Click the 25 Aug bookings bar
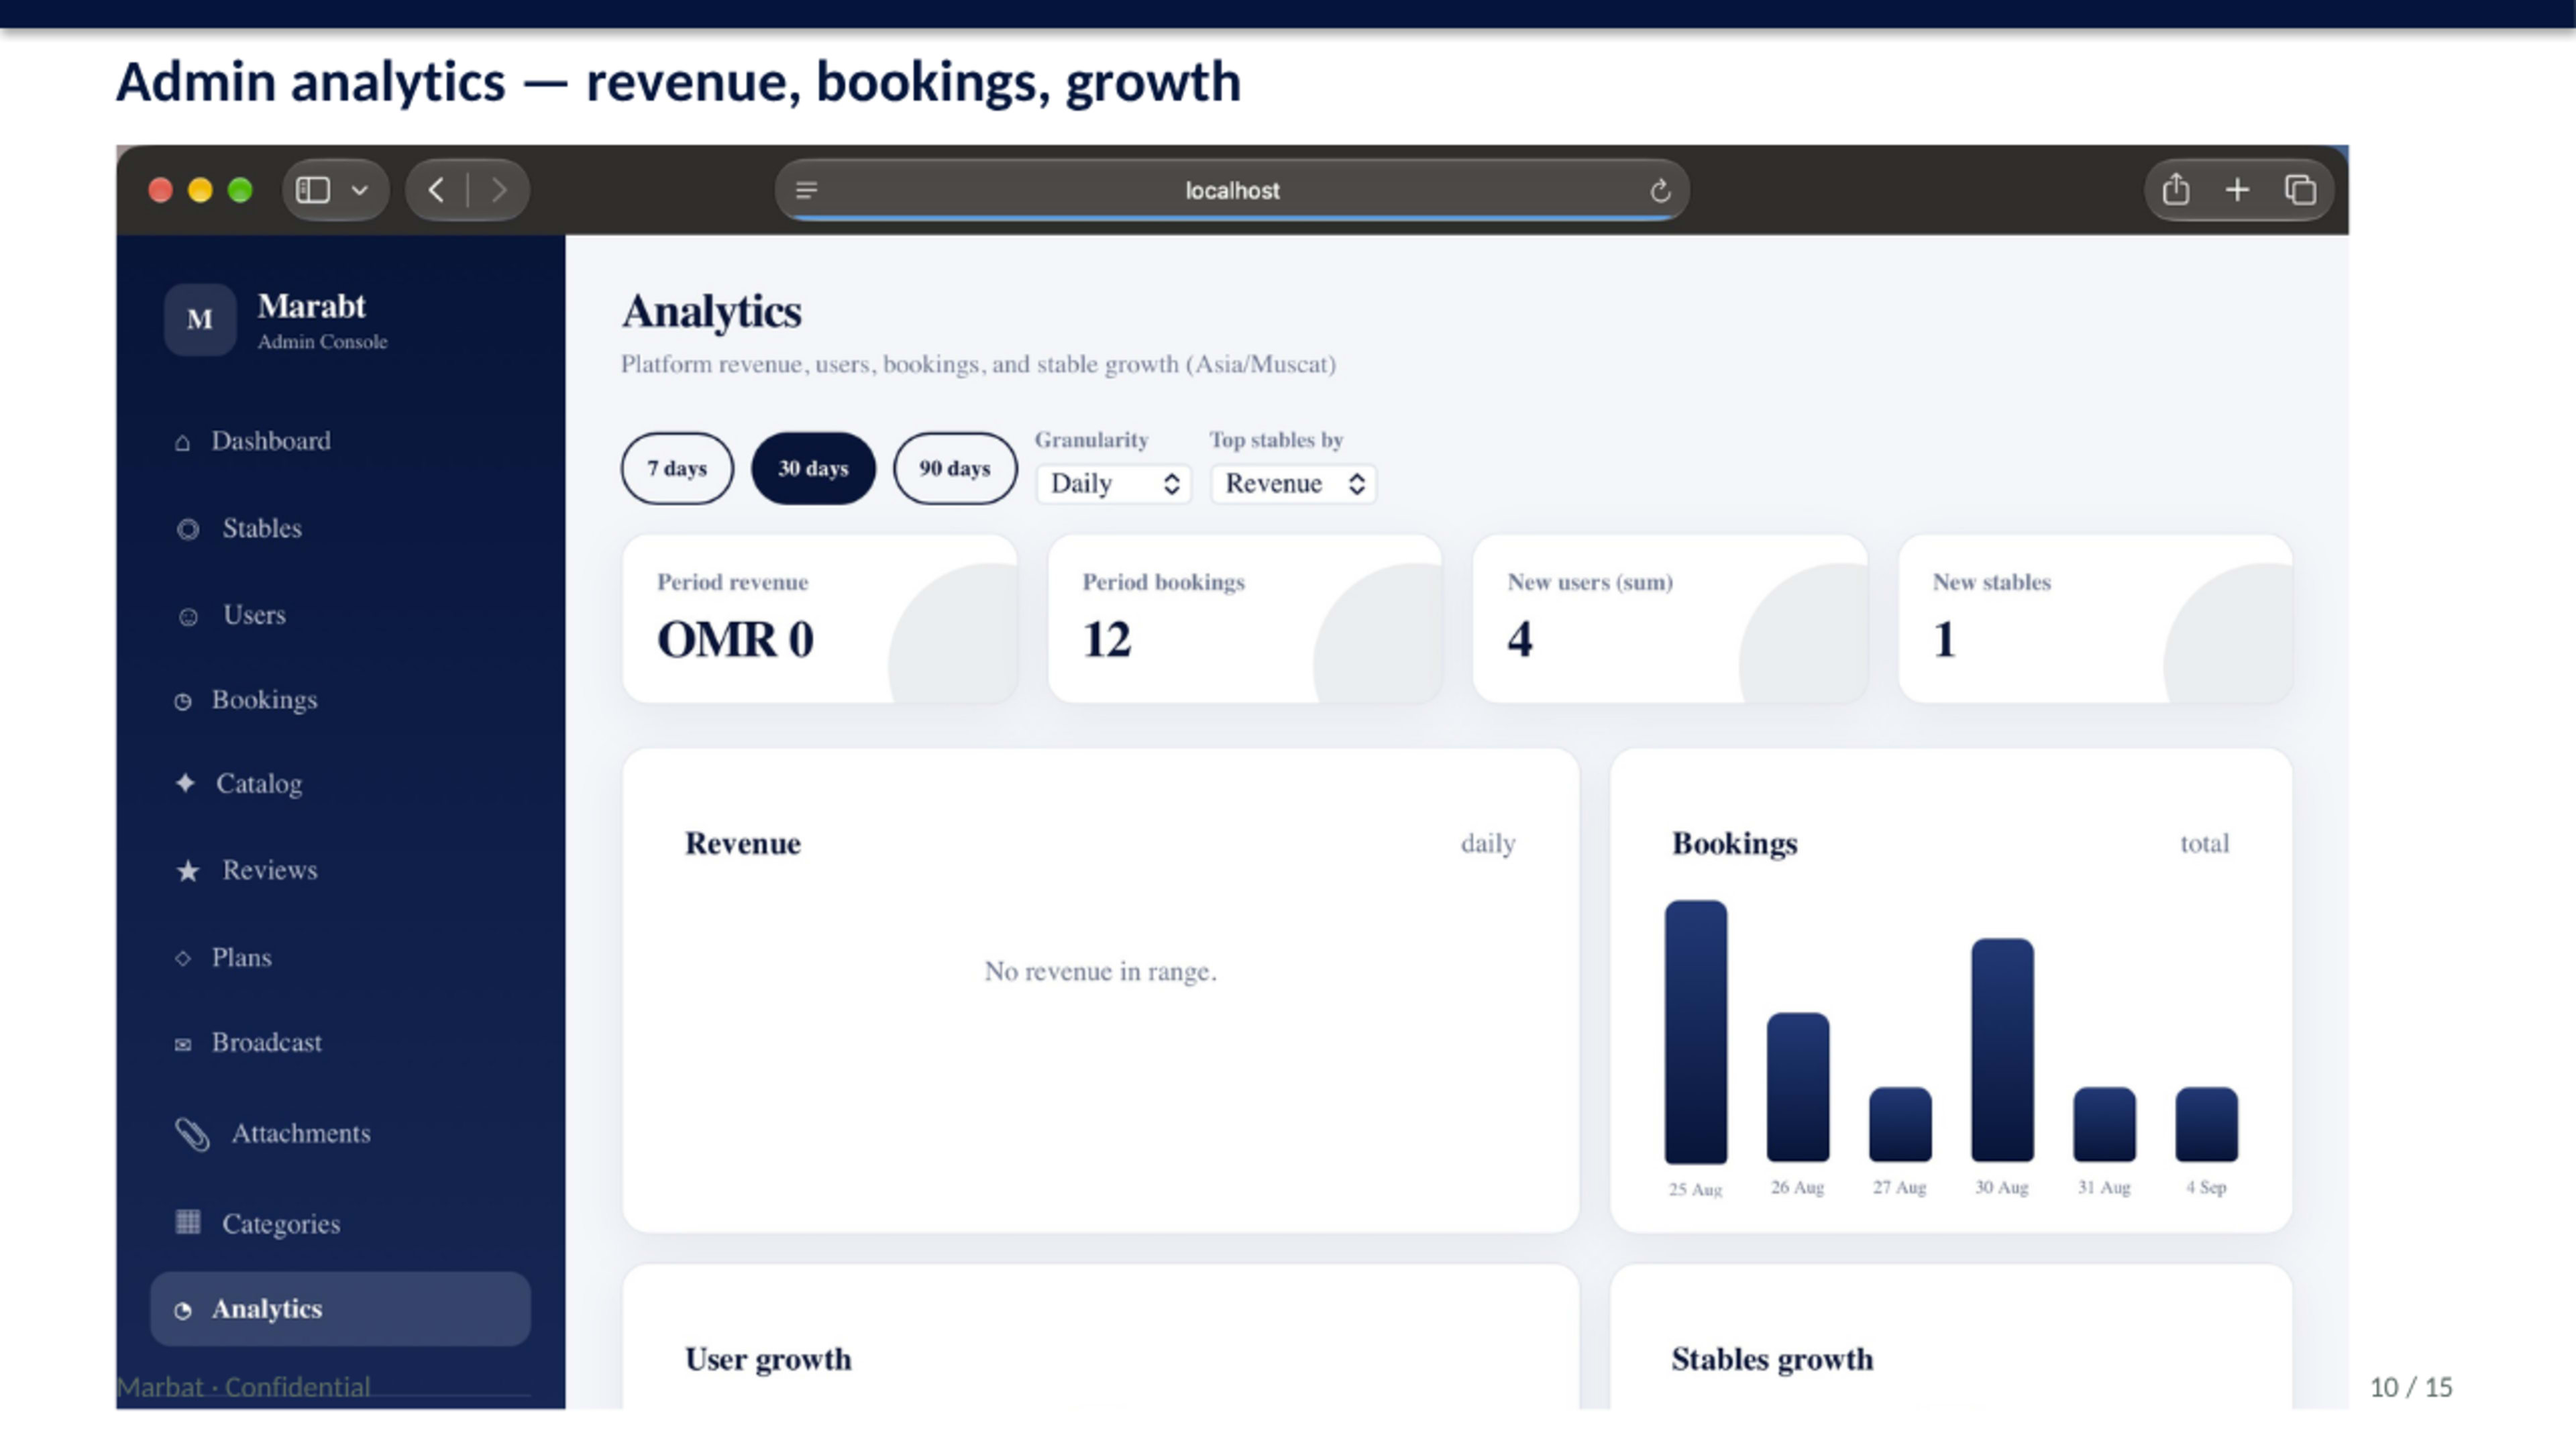The width and height of the screenshot is (2576, 1449). [x=1696, y=1032]
